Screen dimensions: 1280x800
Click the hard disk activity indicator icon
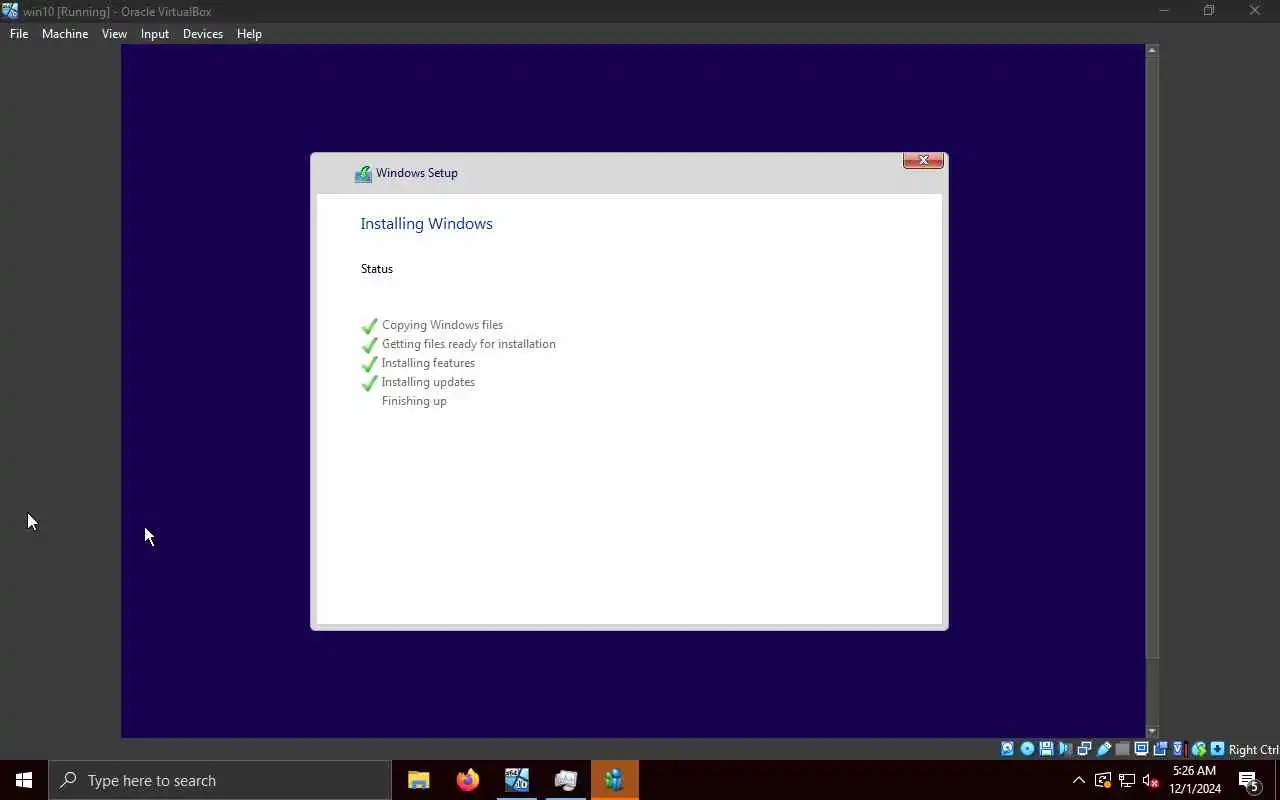(1007, 749)
